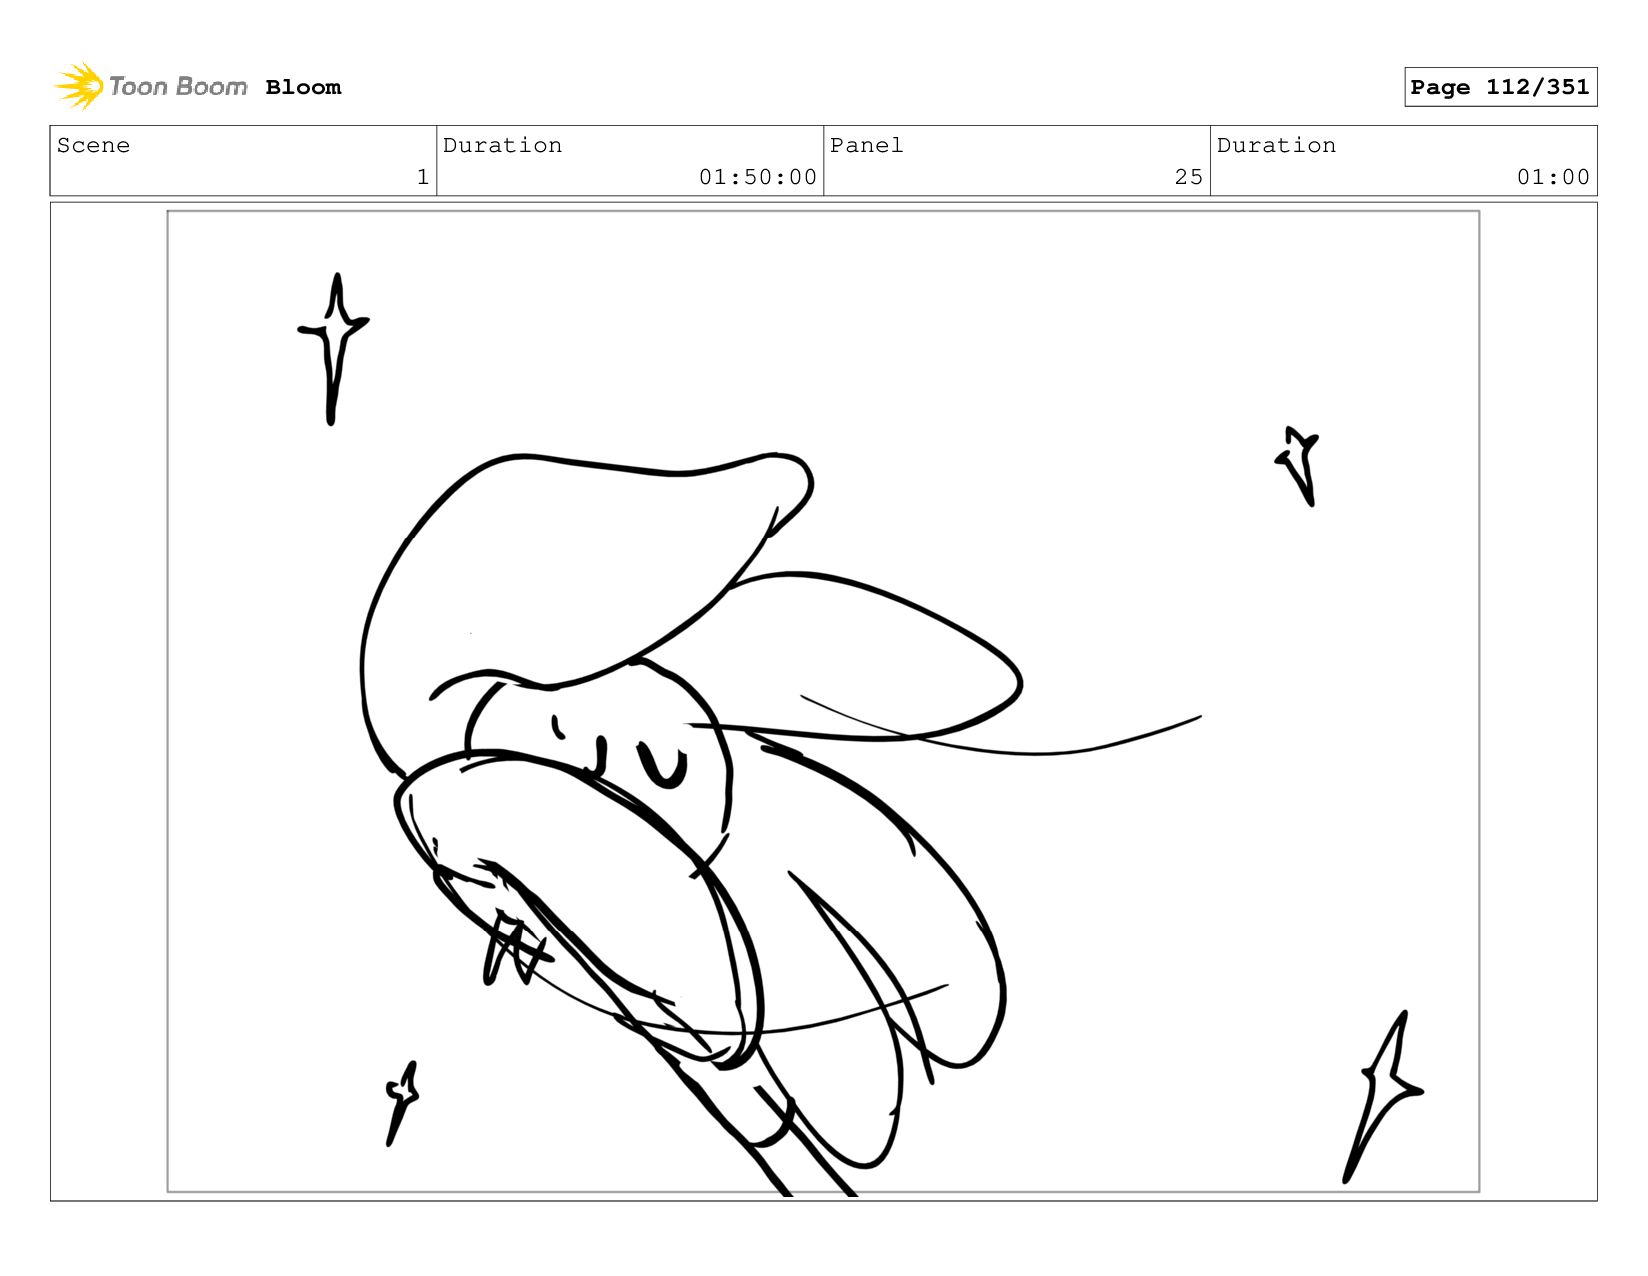Click the storyboard panel sketch thumbnail
1648x1276 pixels.
823,701
